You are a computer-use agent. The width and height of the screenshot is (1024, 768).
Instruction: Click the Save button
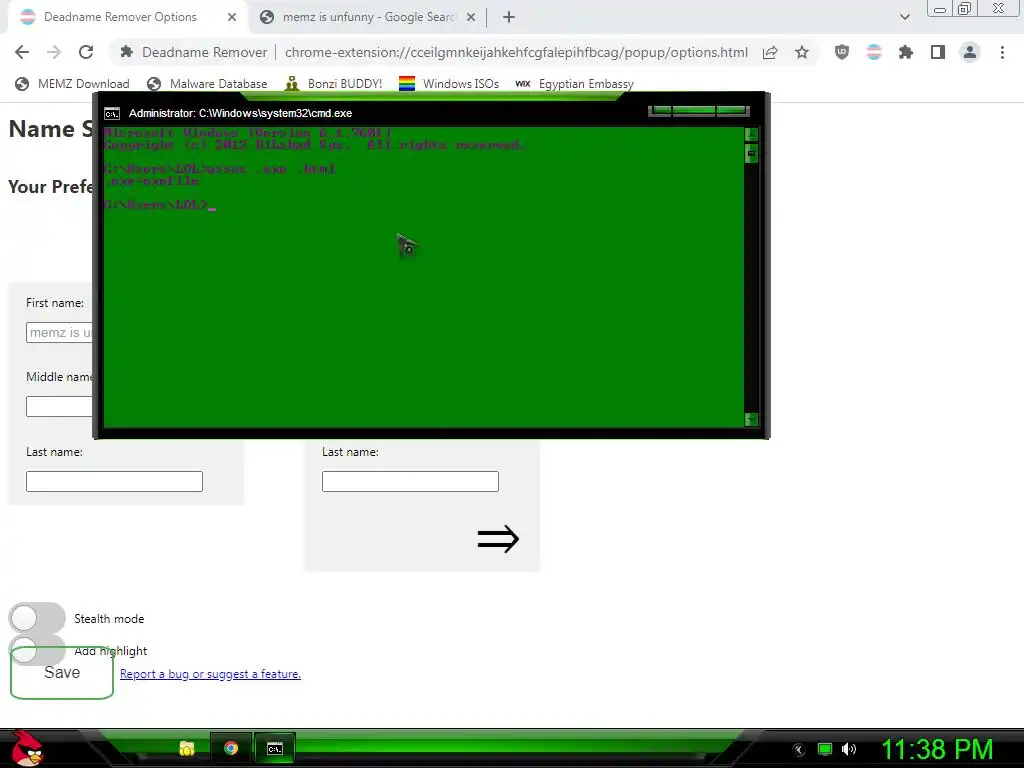tap(62, 673)
